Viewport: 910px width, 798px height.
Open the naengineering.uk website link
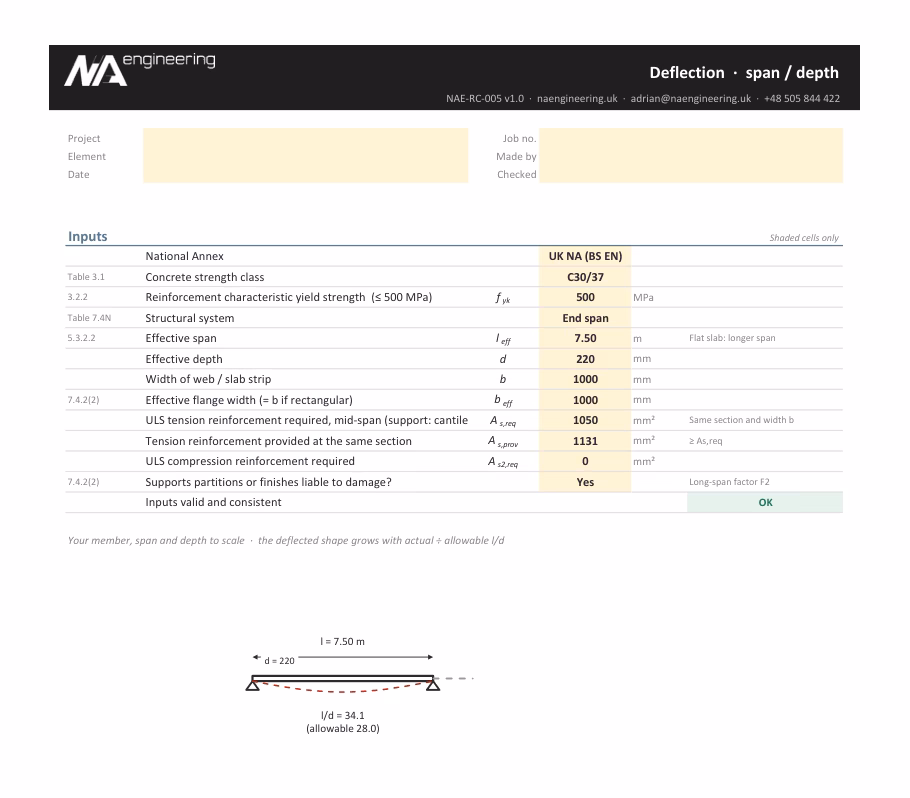[577, 99]
